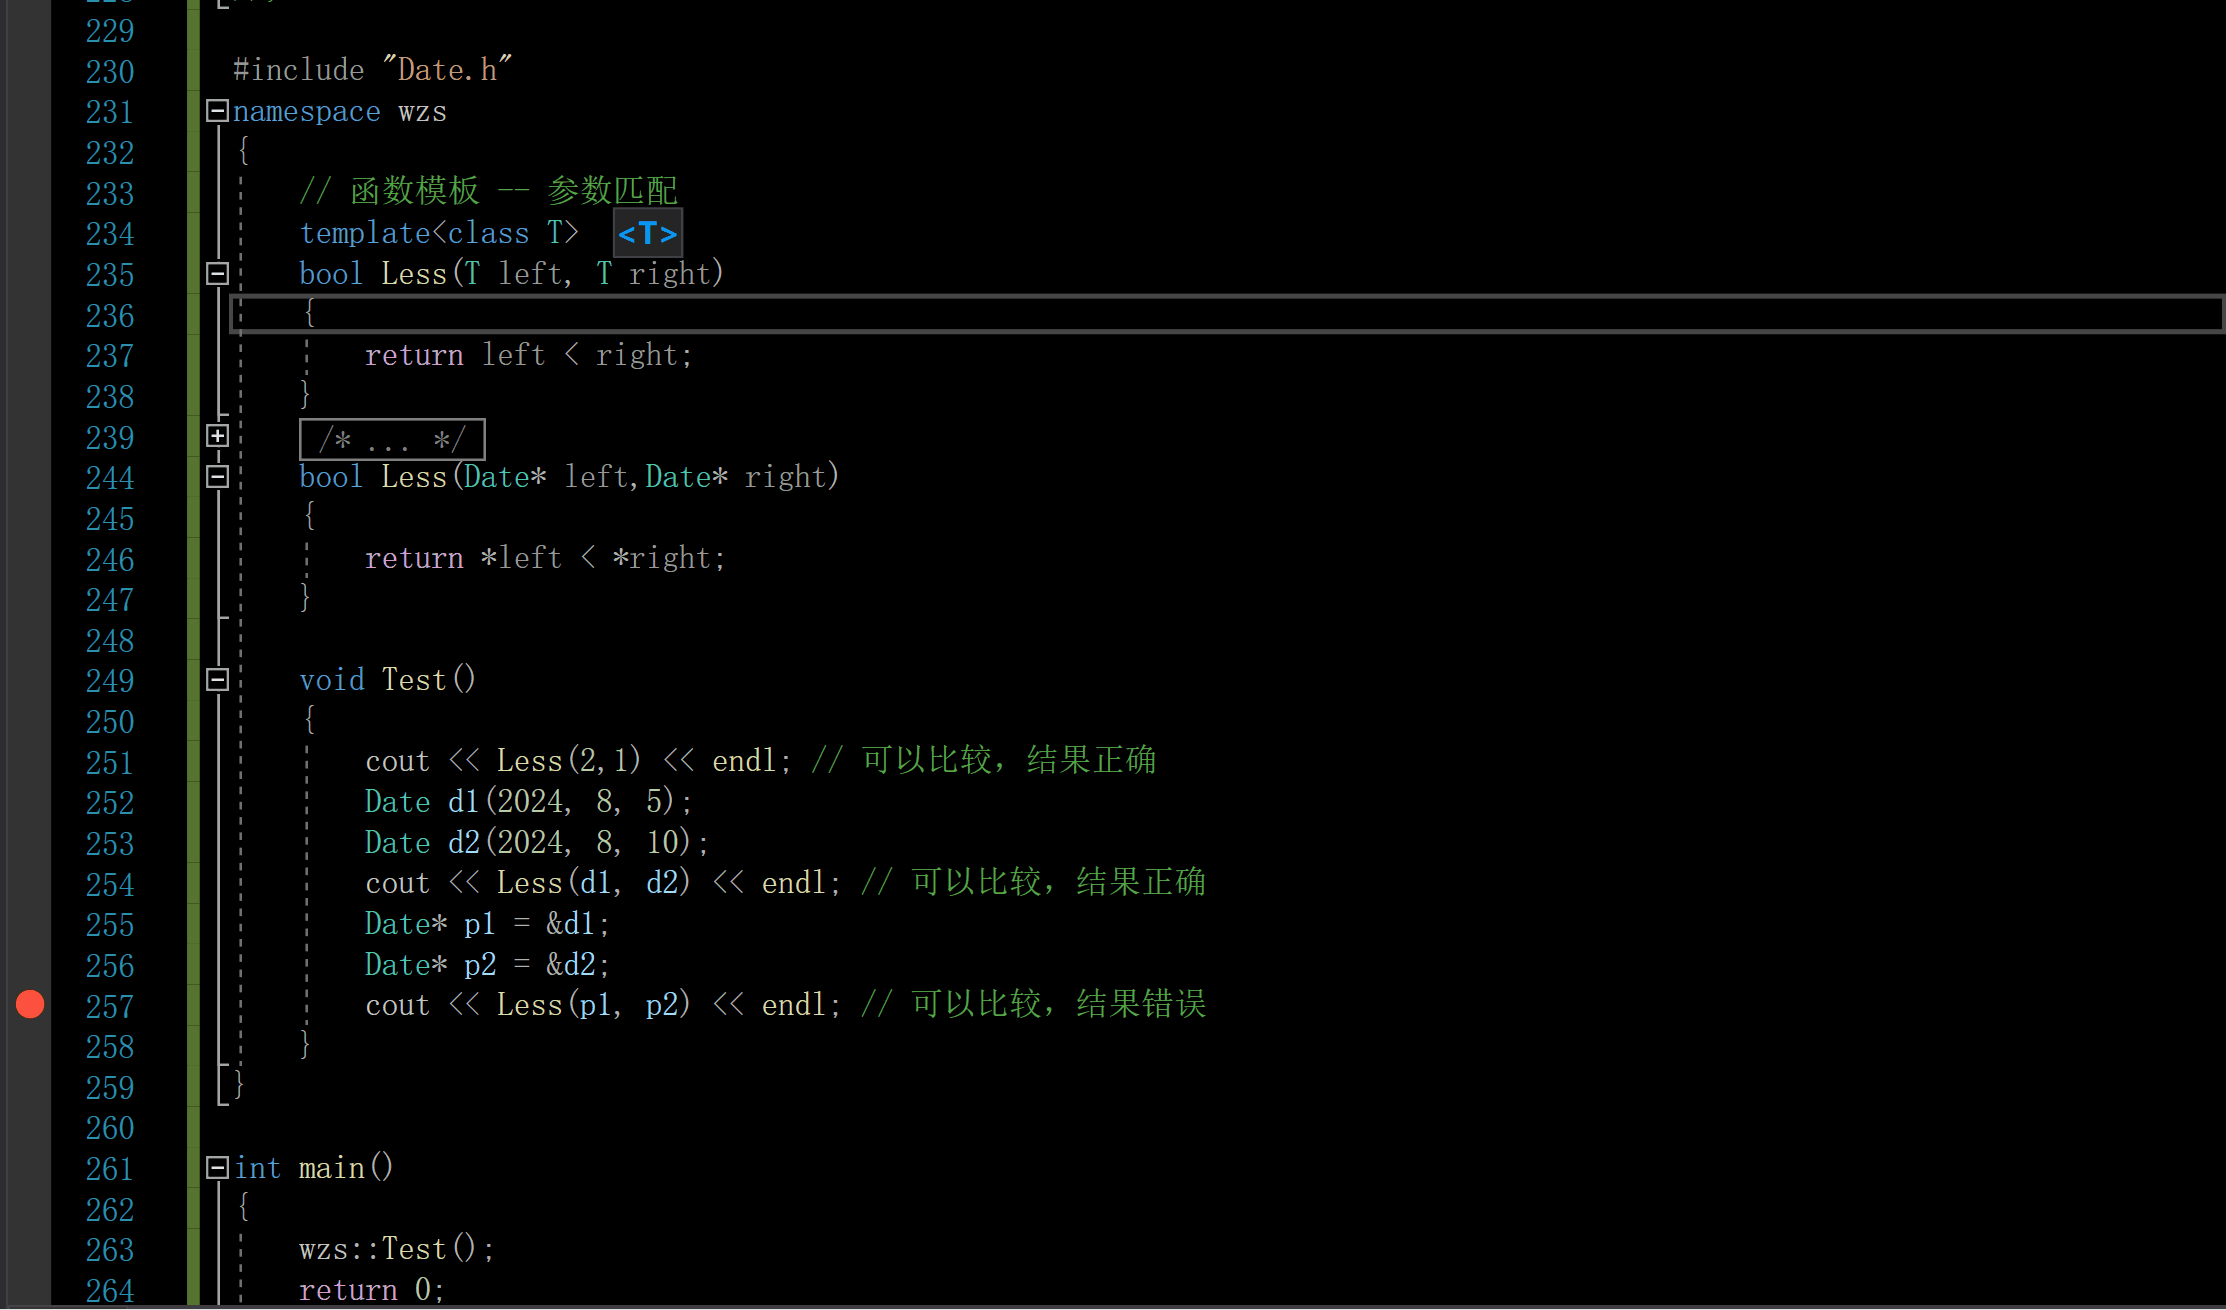Click 'return *left < *right;' statement
2226x1310 pixels.
(x=545, y=558)
